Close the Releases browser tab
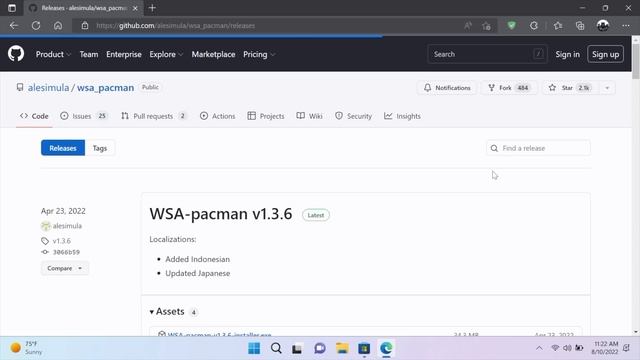Image resolution: width=640 pixels, height=360 pixels. (x=135, y=8)
